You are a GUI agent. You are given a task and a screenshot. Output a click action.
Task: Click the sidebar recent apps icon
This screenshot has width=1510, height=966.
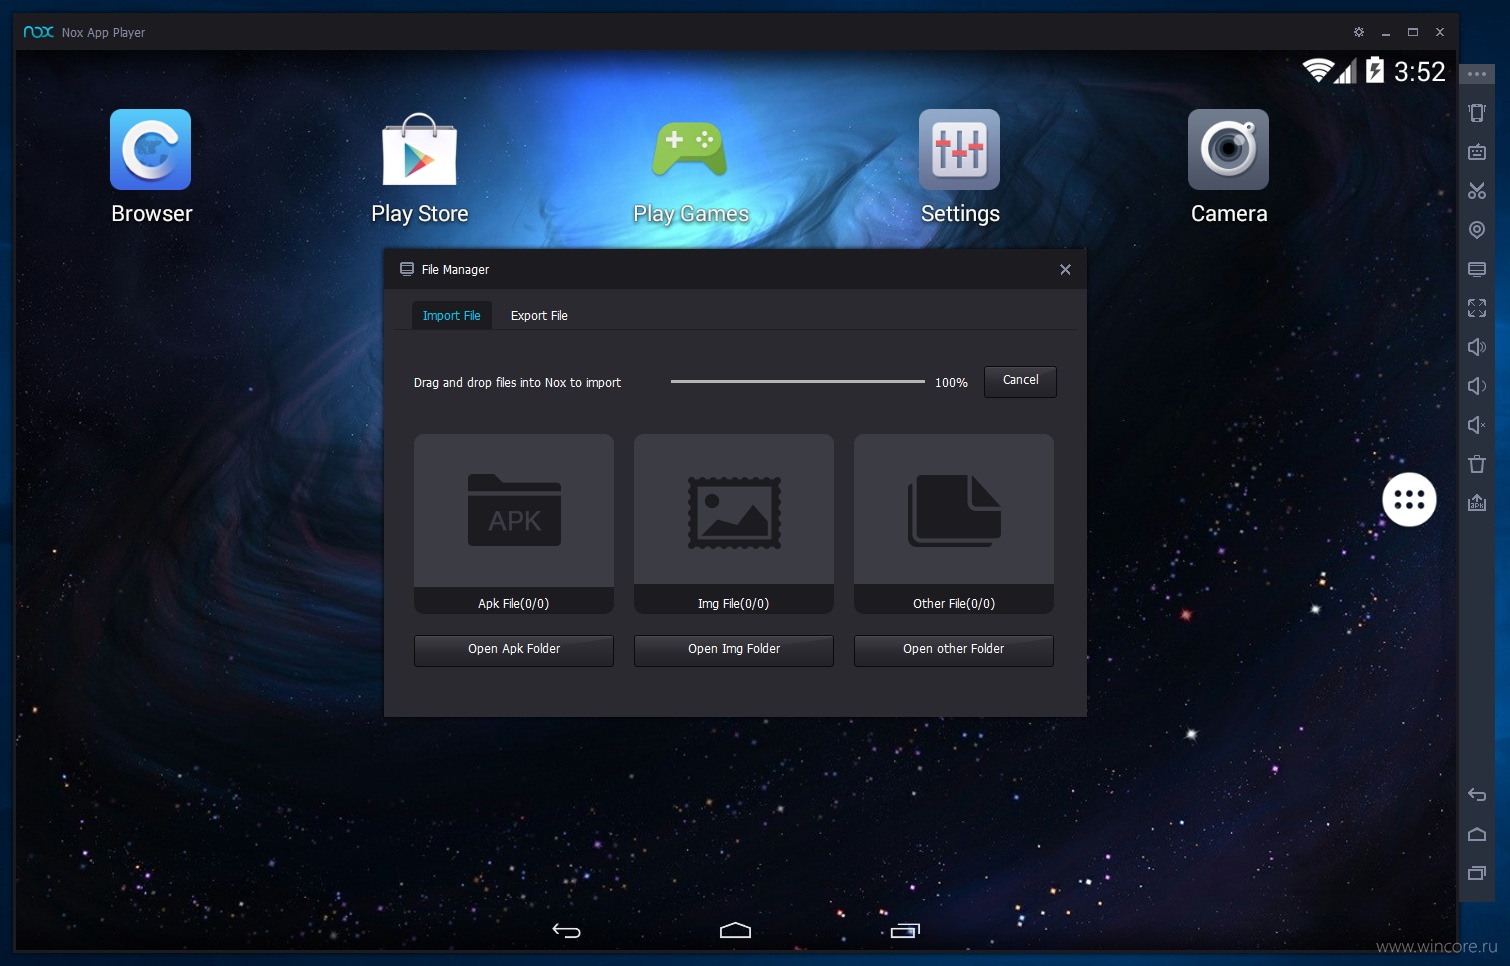pyautogui.click(x=1477, y=873)
